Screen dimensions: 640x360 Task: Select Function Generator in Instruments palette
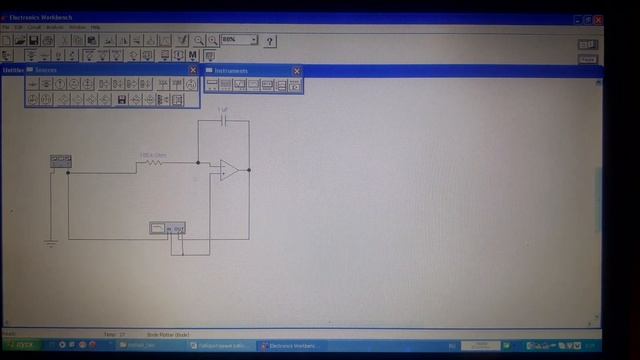[226, 85]
